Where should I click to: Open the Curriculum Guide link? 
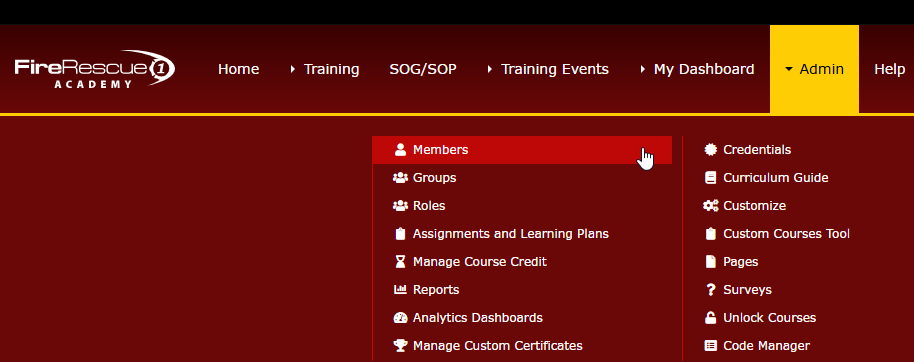[x=776, y=178]
